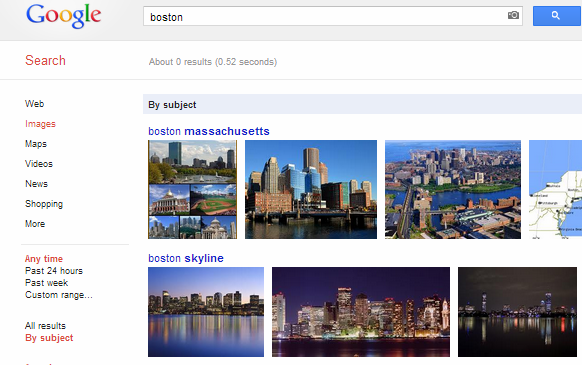Screen dimensions: 582x365
Task: Open the Web search category
Action: [x=35, y=104]
